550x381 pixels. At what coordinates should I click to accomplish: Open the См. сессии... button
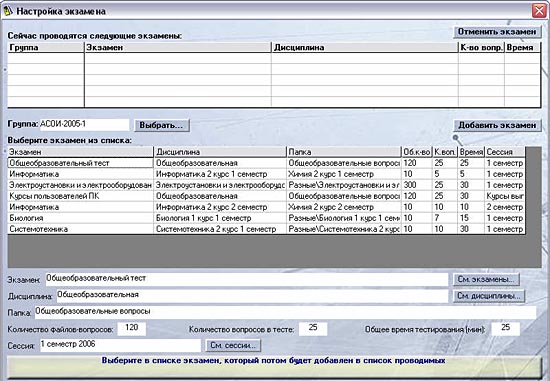click(x=233, y=346)
